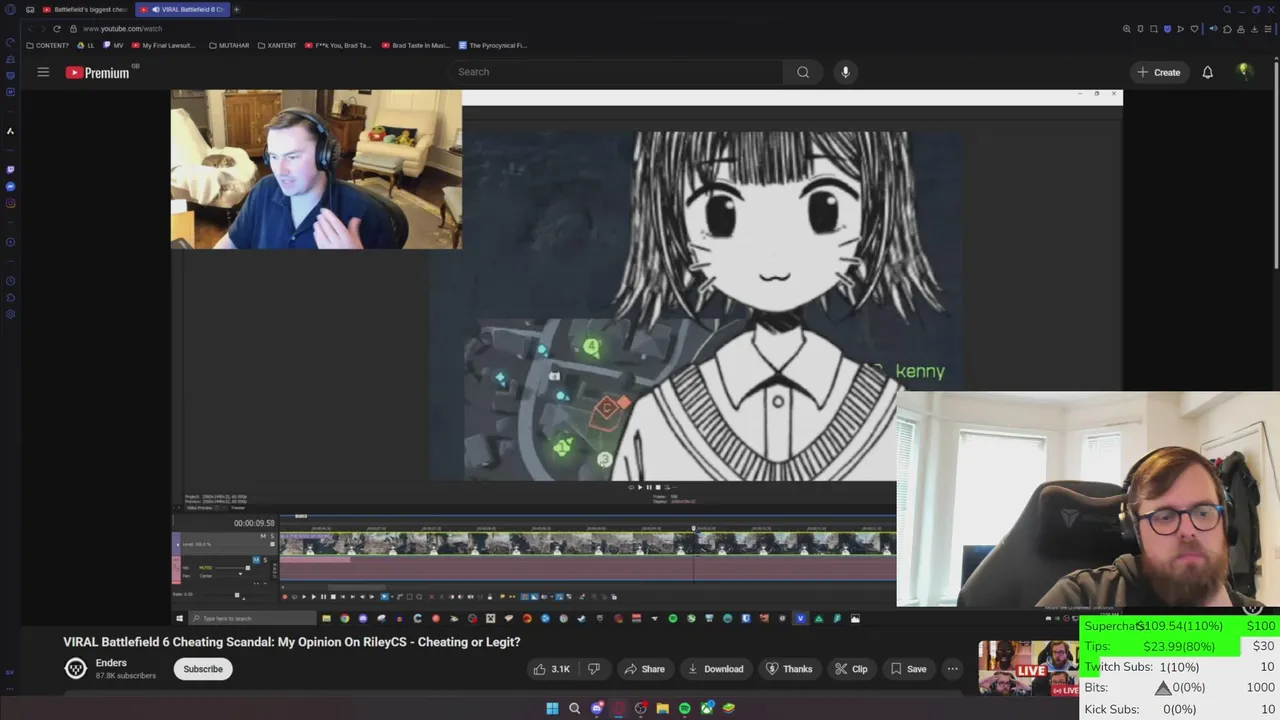Open more actions ellipsis menu
The image size is (1280, 720).
953,669
